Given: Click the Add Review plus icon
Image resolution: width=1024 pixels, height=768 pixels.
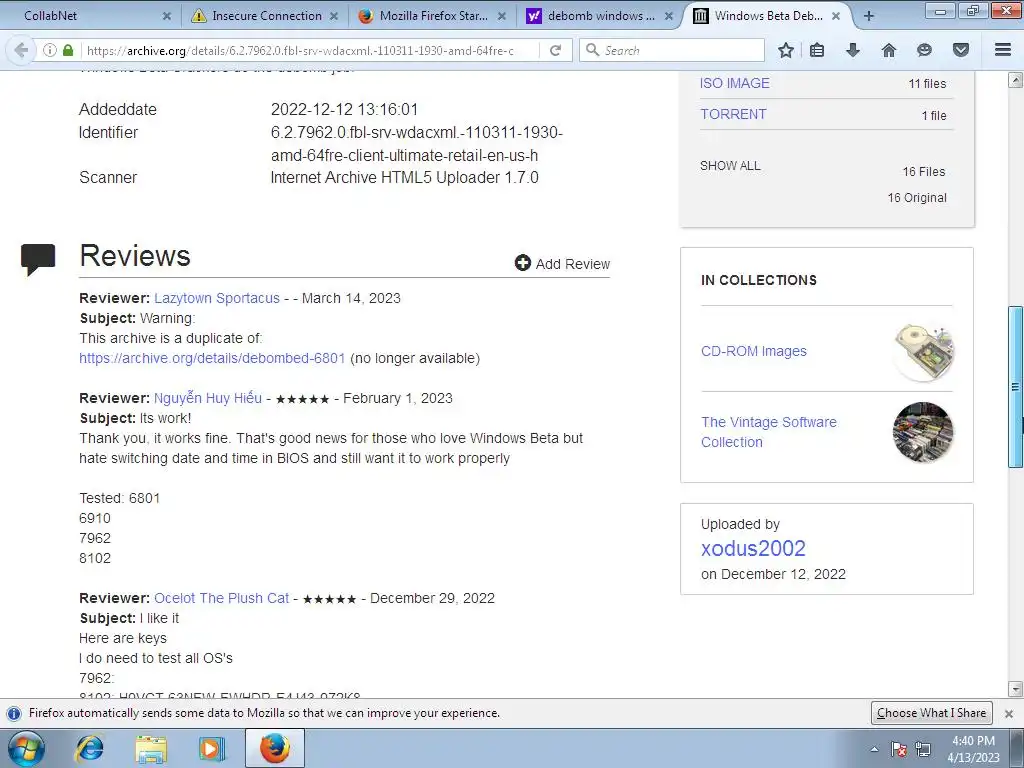Looking at the screenshot, I should [x=522, y=263].
